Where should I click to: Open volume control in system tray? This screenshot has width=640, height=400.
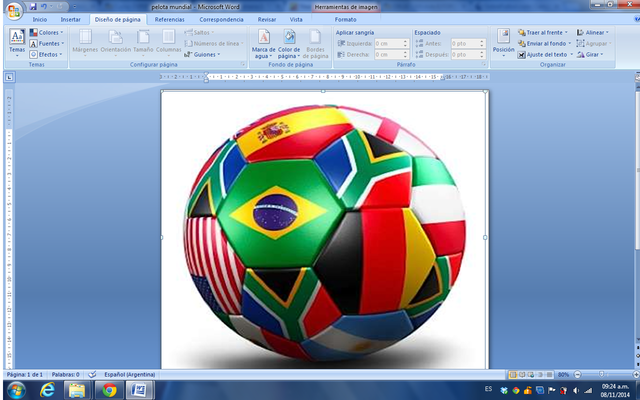pos(576,390)
